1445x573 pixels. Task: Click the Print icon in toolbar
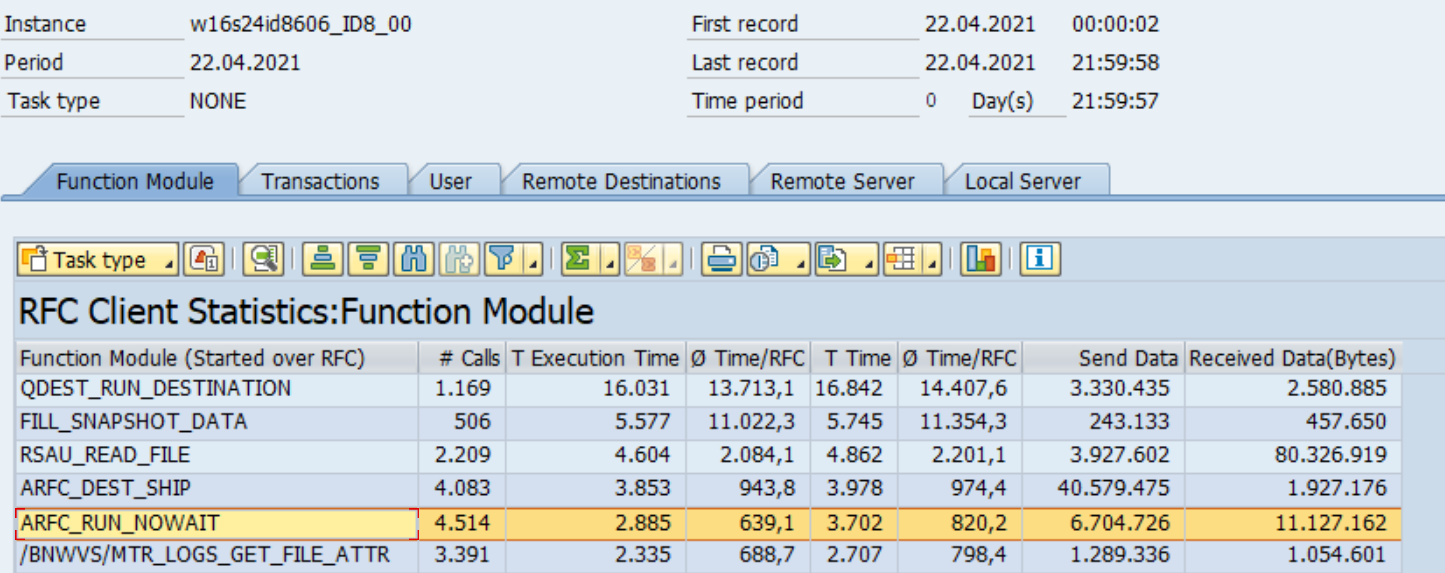pyautogui.click(x=720, y=260)
